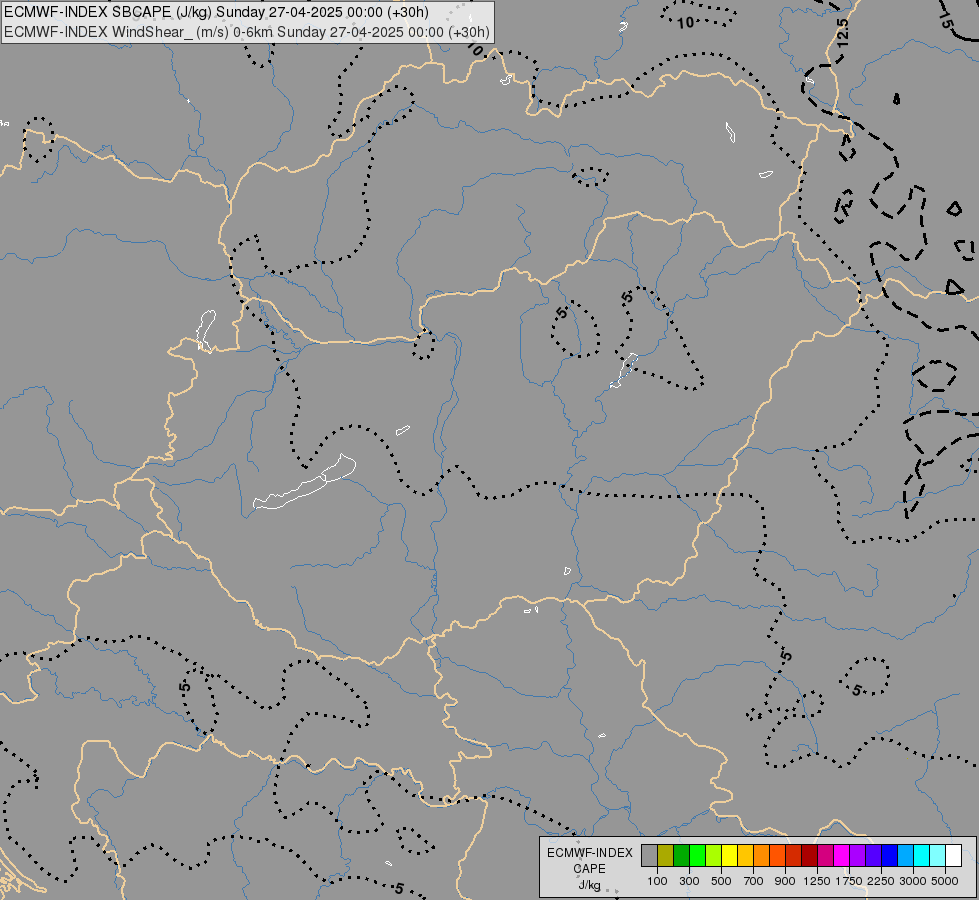The width and height of the screenshot is (979, 900).
Task: Pick the bright magenta legend swatch
Action: click(842, 855)
